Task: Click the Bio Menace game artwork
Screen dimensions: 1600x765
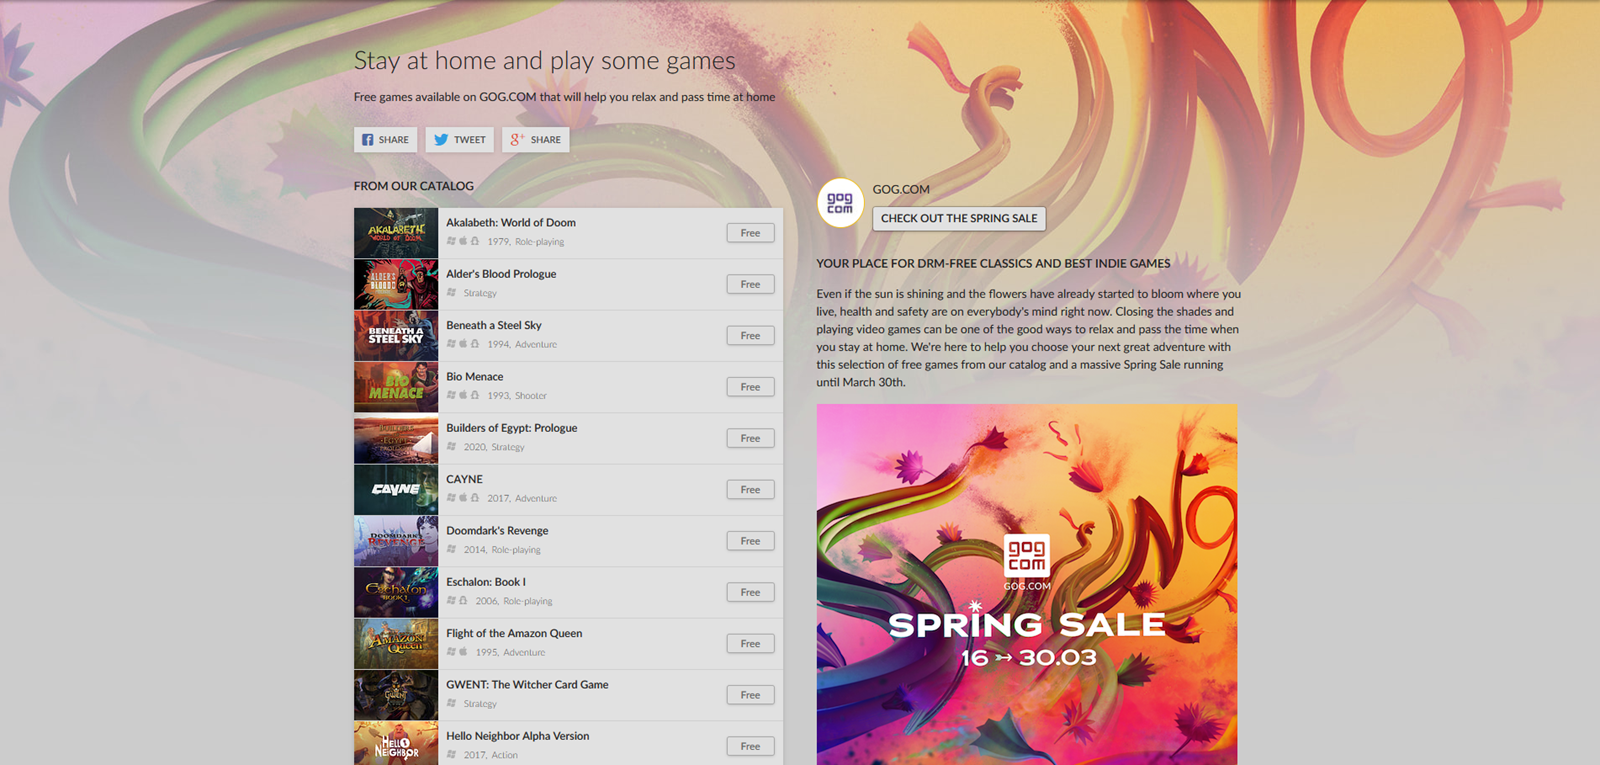Action: coord(396,387)
